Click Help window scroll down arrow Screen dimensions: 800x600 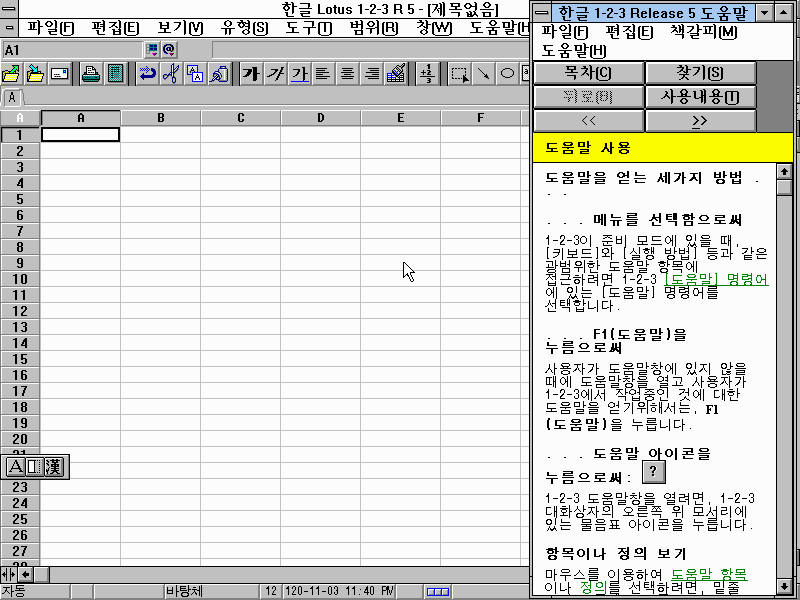point(784,586)
